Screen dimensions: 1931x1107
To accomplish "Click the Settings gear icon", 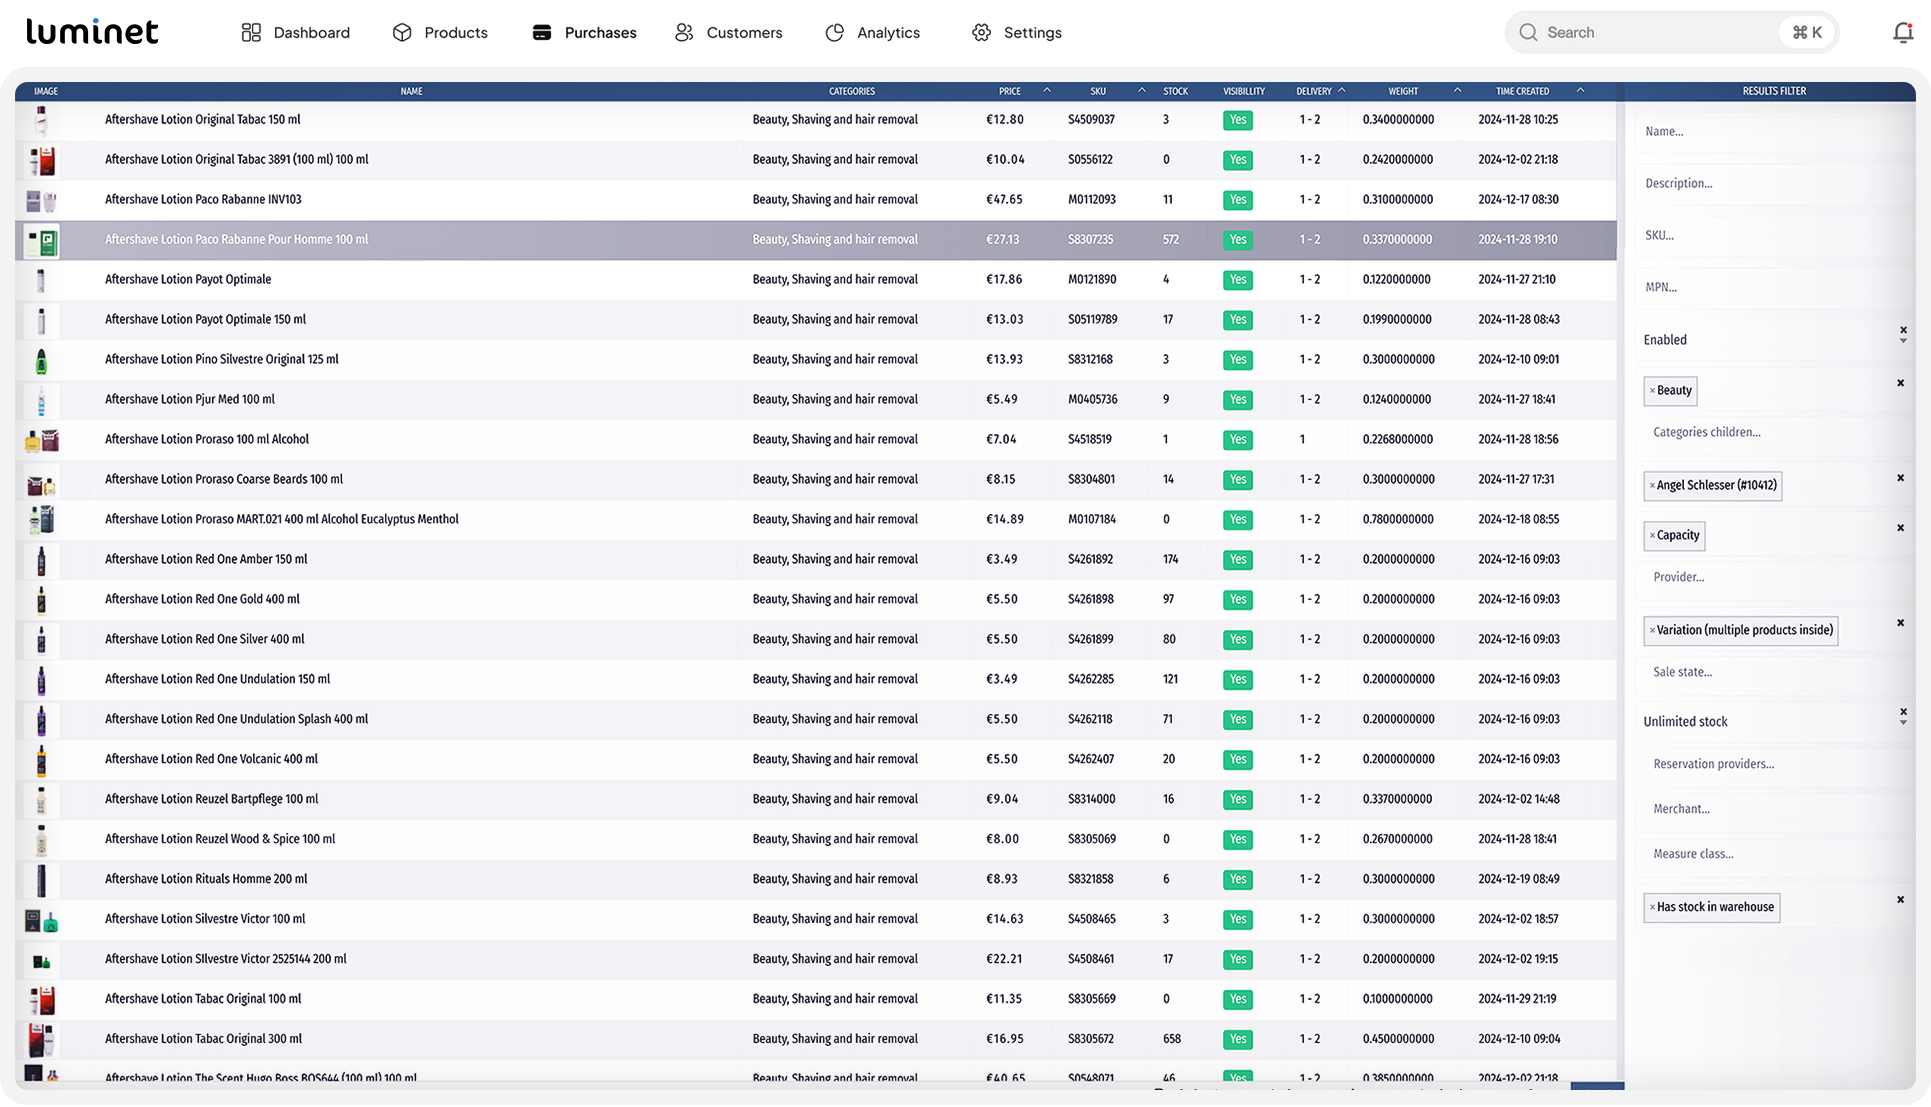I will coord(981,33).
